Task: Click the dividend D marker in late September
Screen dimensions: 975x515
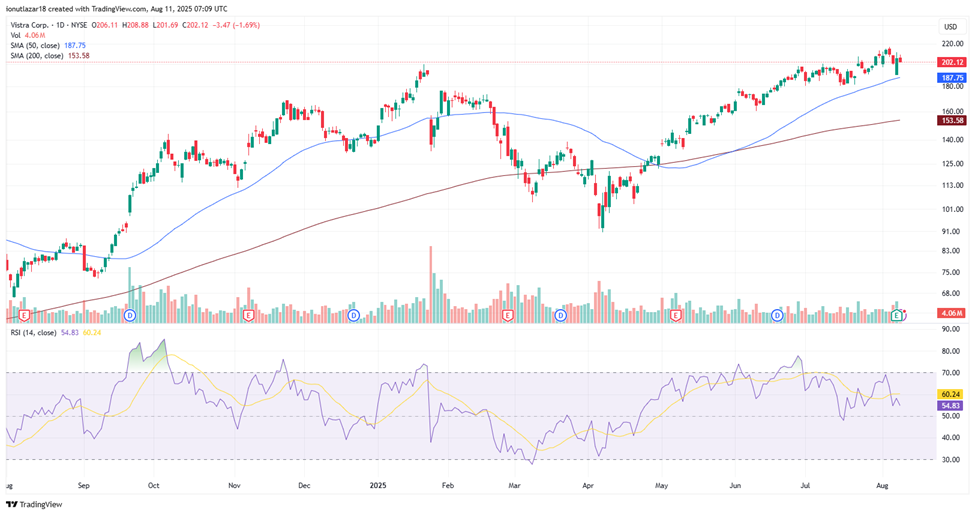Action: (130, 315)
